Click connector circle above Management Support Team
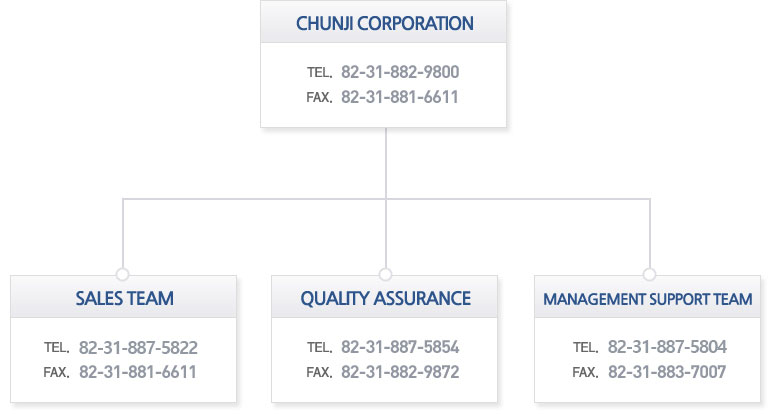 (649, 274)
